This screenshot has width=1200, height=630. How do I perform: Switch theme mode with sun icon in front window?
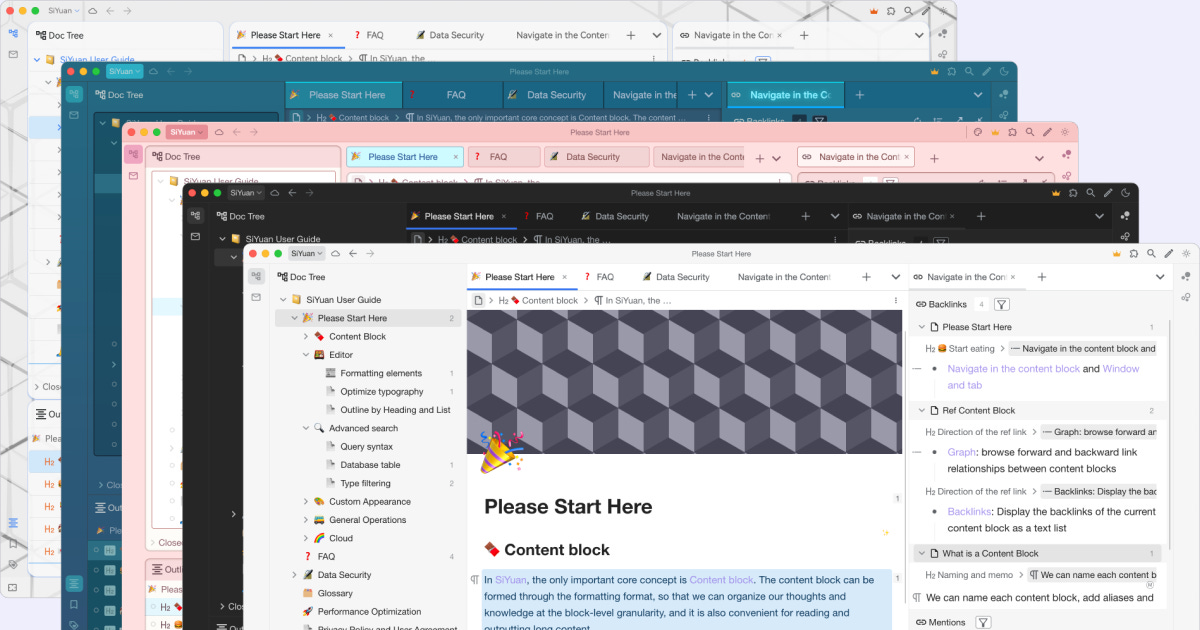(1186, 253)
